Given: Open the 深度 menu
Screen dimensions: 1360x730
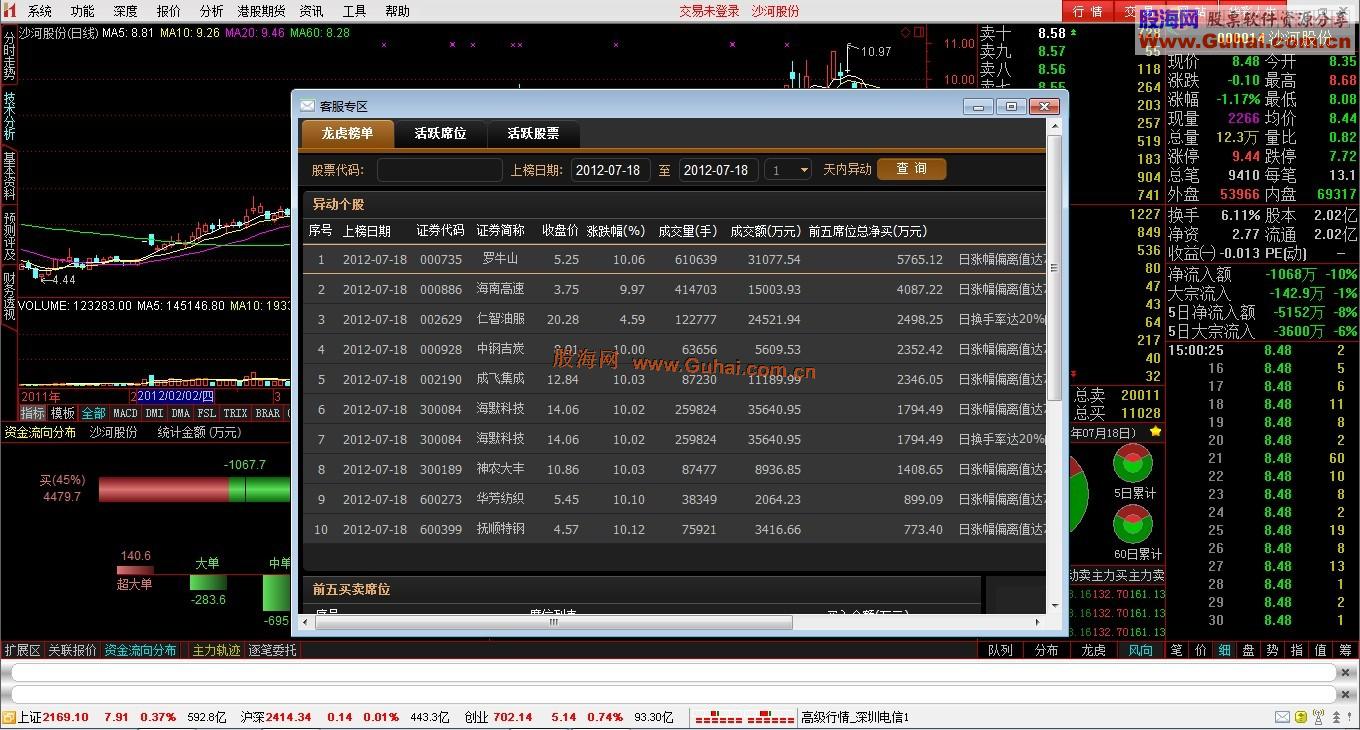Looking at the screenshot, I should (126, 11).
